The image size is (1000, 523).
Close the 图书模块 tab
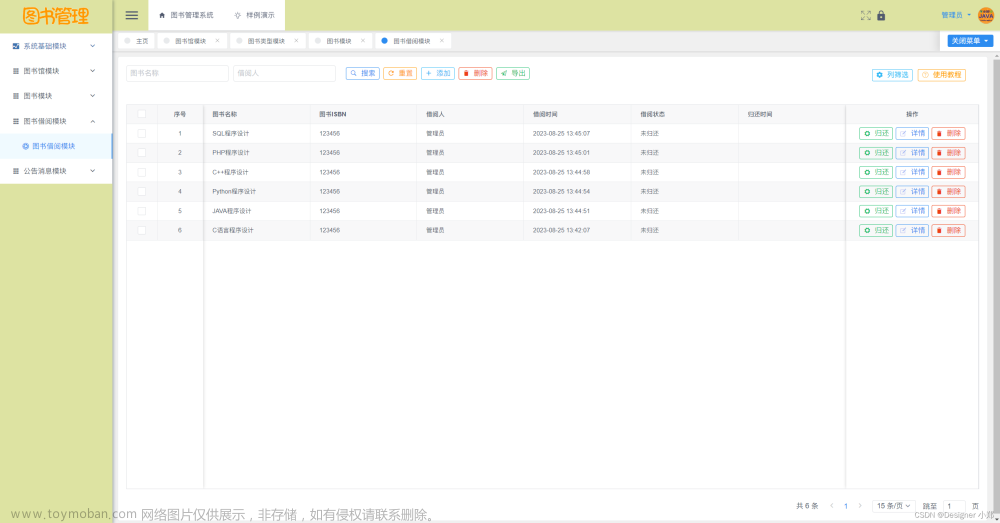pos(363,41)
